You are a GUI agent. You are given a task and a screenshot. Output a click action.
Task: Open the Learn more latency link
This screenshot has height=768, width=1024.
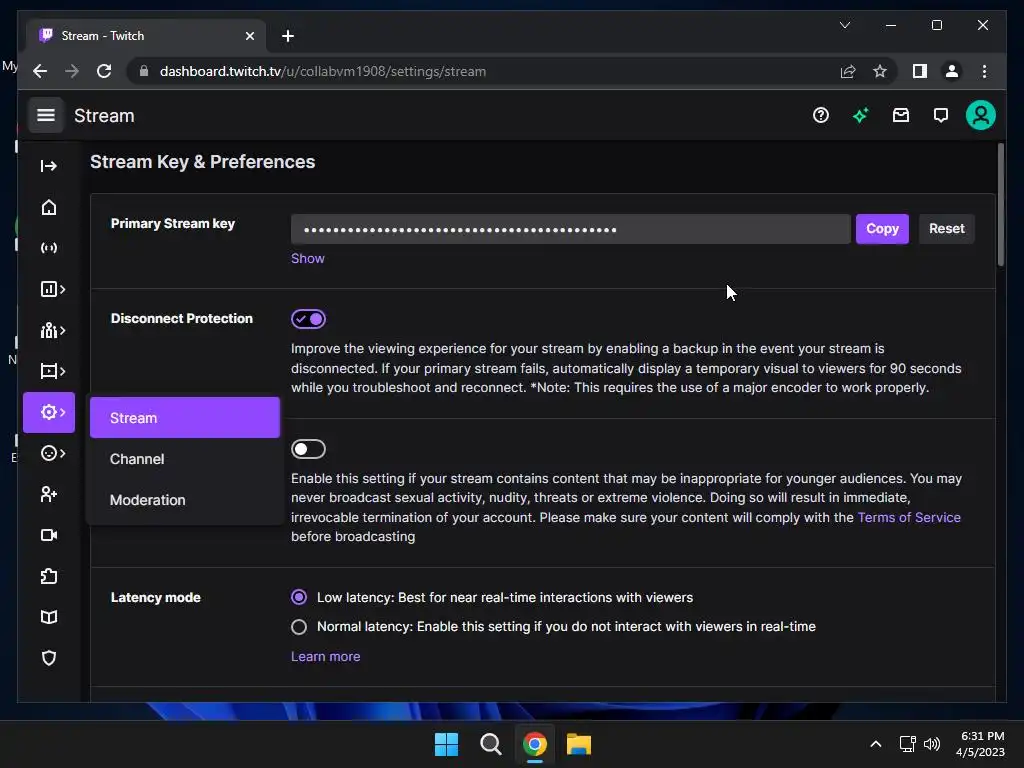(x=325, y=656)
